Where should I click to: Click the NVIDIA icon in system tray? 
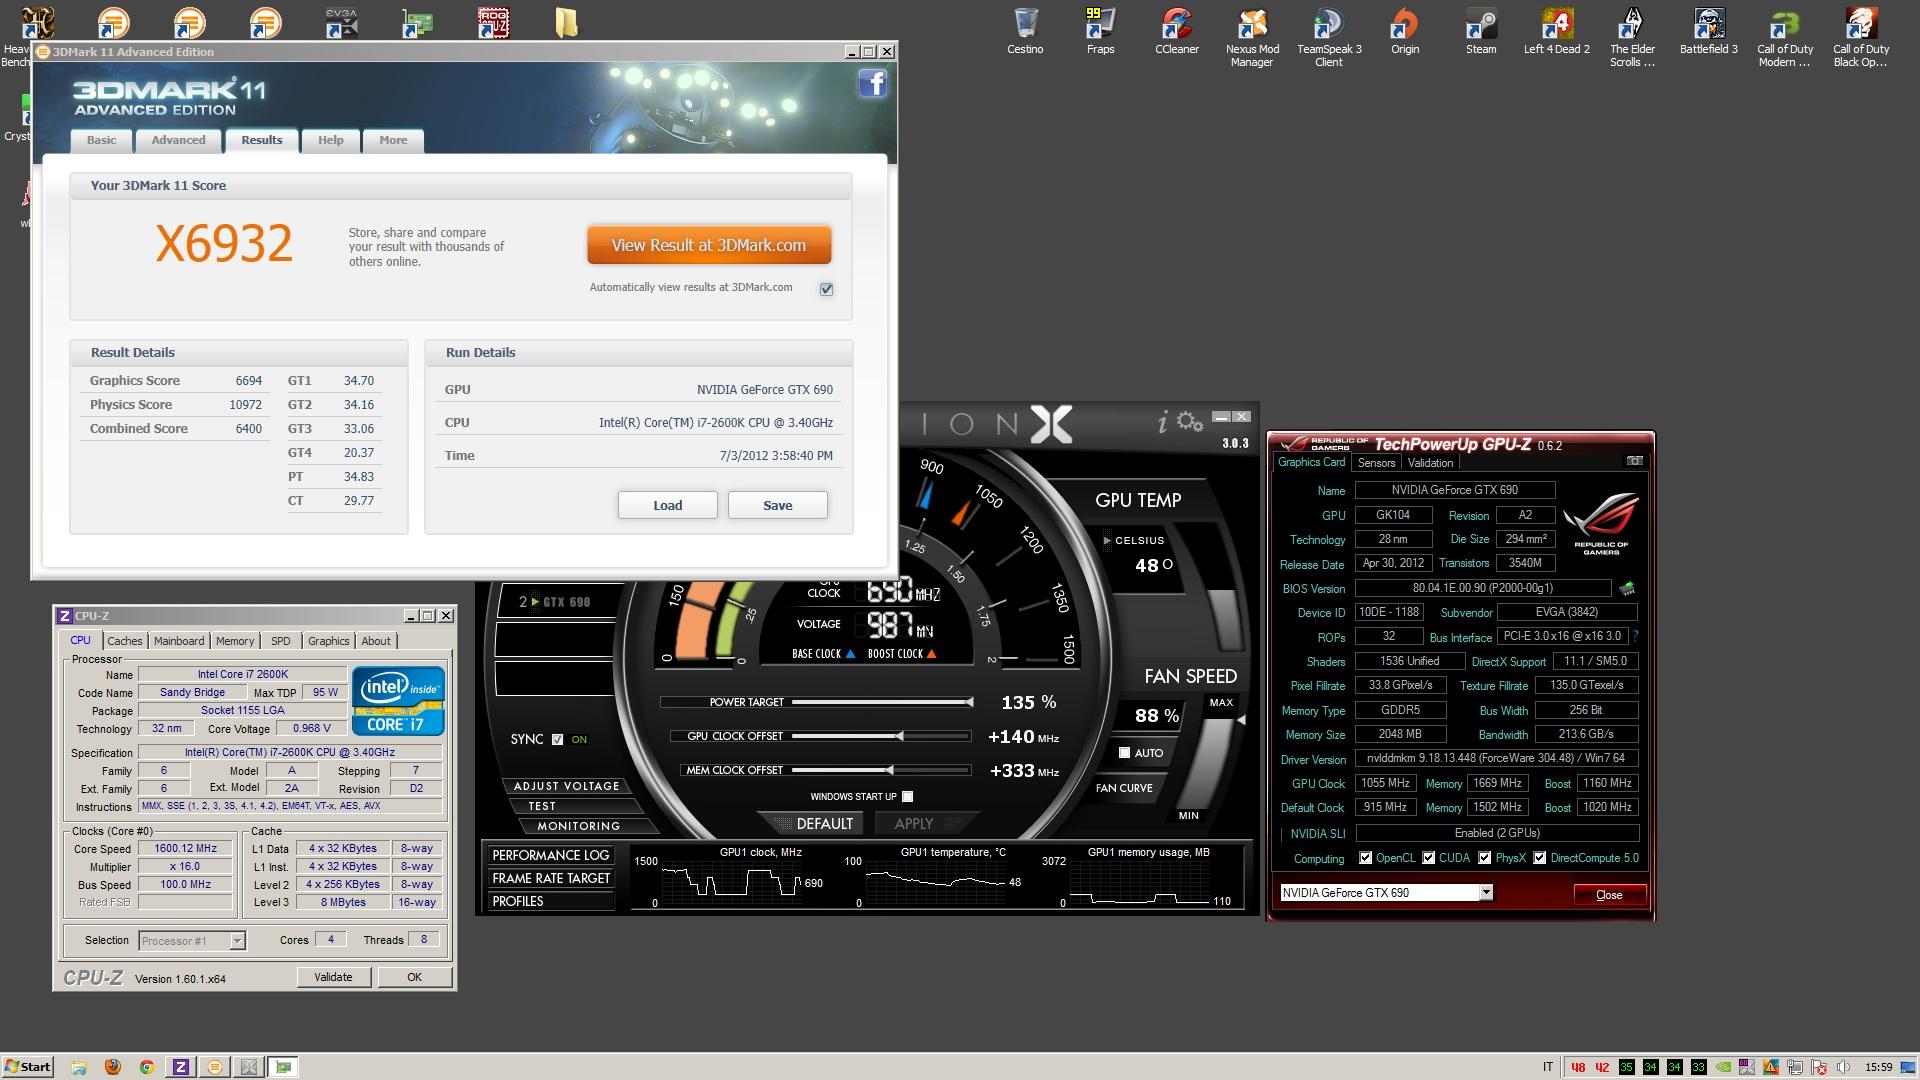1723,1067
